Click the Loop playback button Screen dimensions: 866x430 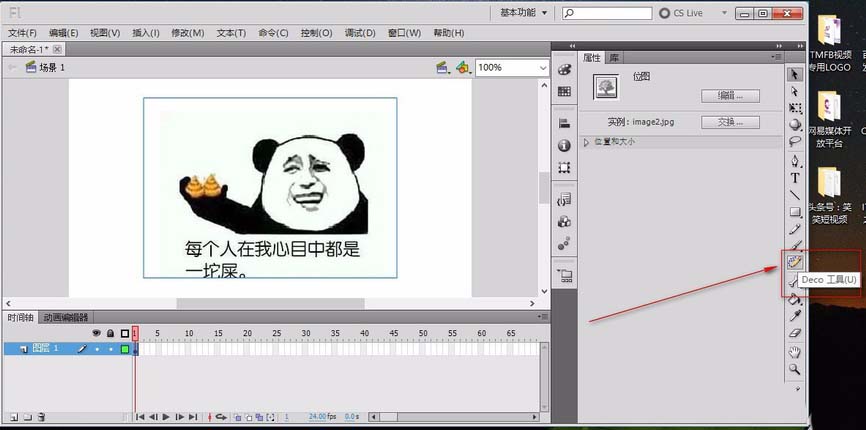pos(221,417)
